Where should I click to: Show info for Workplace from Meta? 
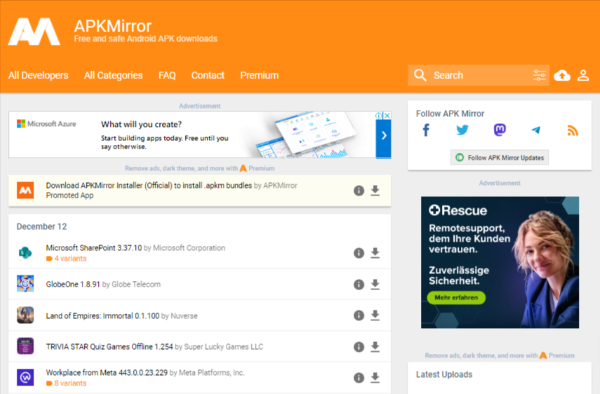(x=359, y=378)
